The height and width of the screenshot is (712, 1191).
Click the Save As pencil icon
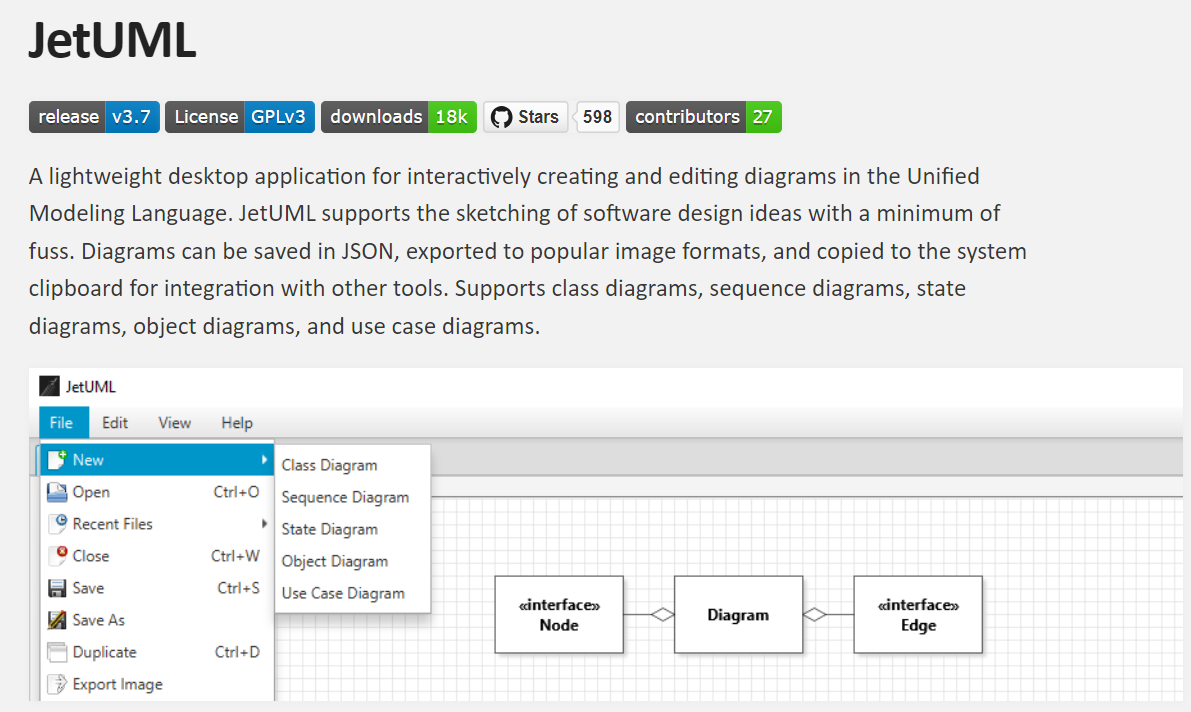pyautogui.click(x=57, y=620)
